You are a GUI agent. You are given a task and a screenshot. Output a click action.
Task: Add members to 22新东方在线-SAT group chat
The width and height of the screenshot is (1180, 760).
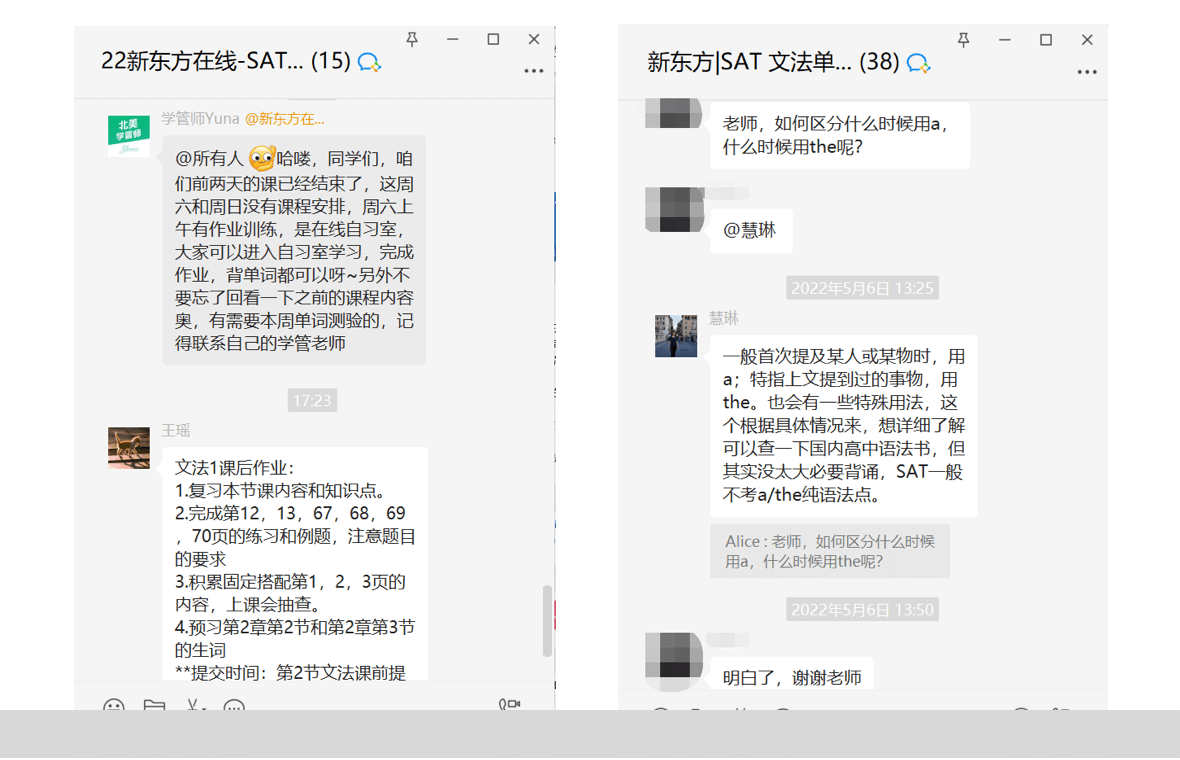370,62
